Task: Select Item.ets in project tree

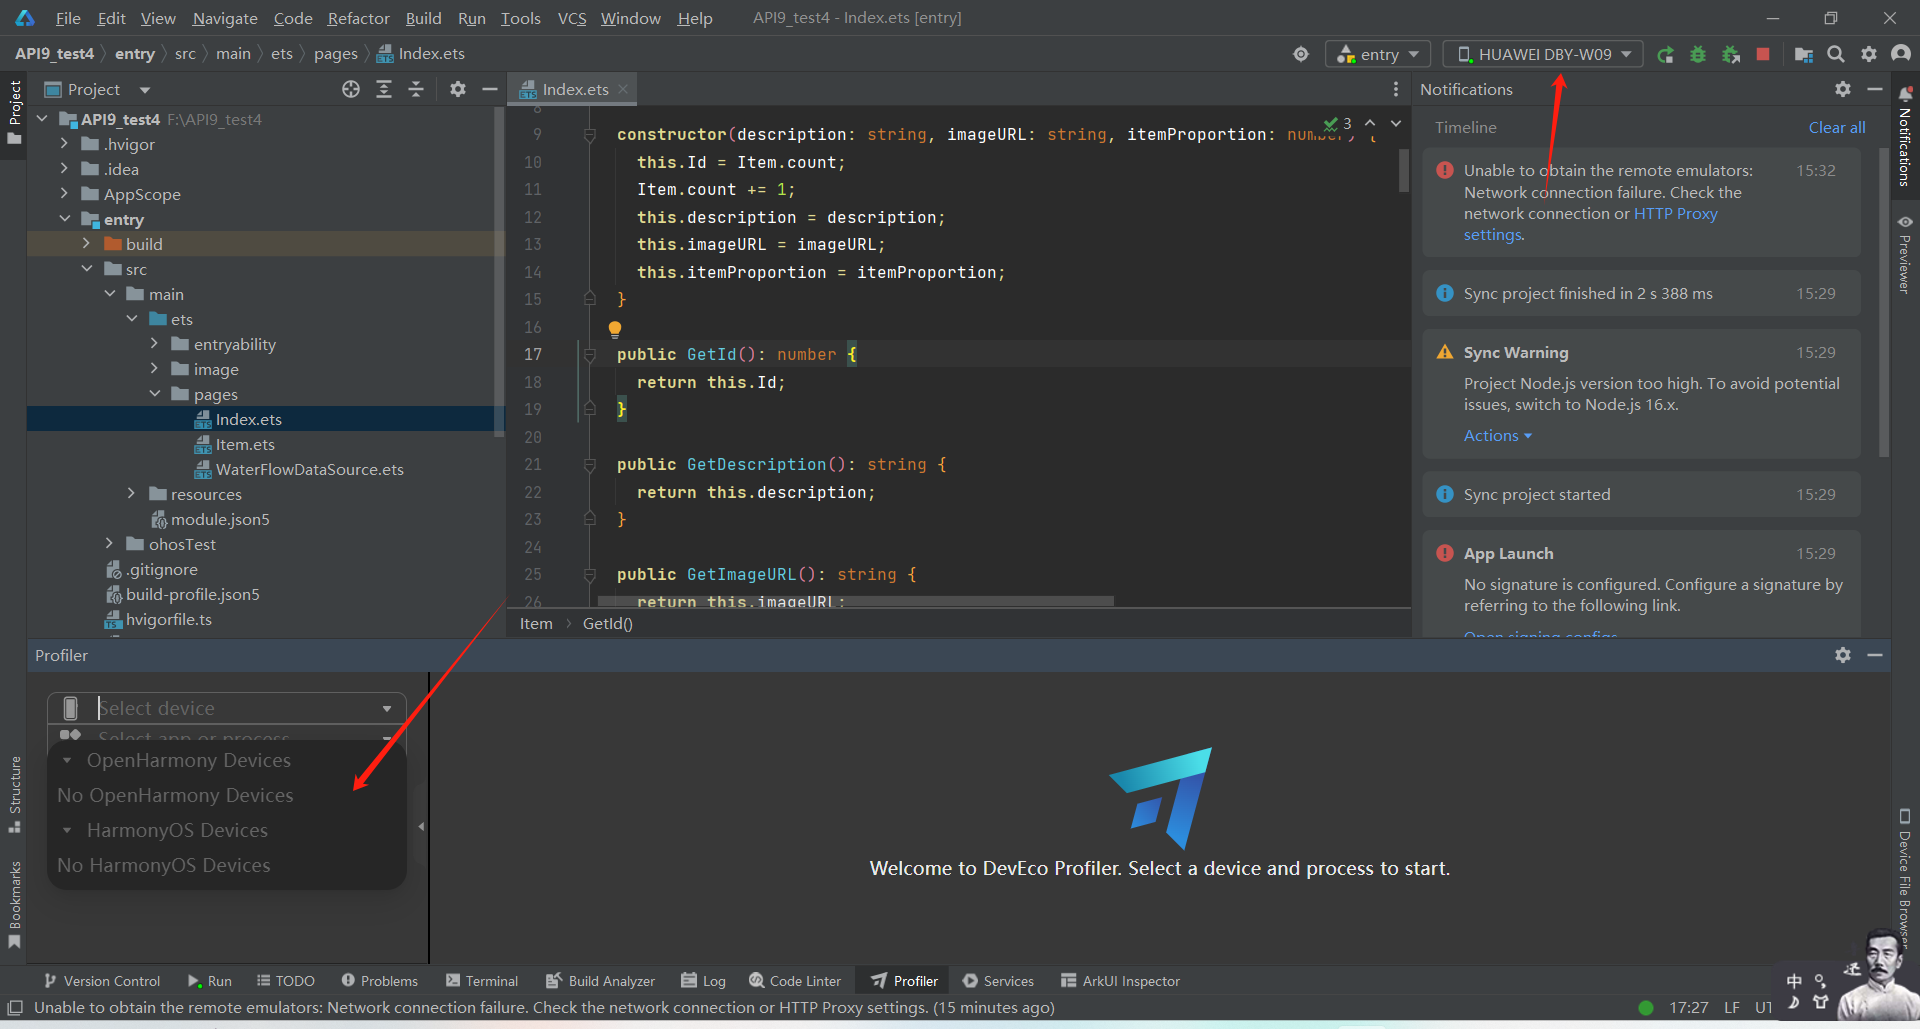Action: tap(245, 444)
